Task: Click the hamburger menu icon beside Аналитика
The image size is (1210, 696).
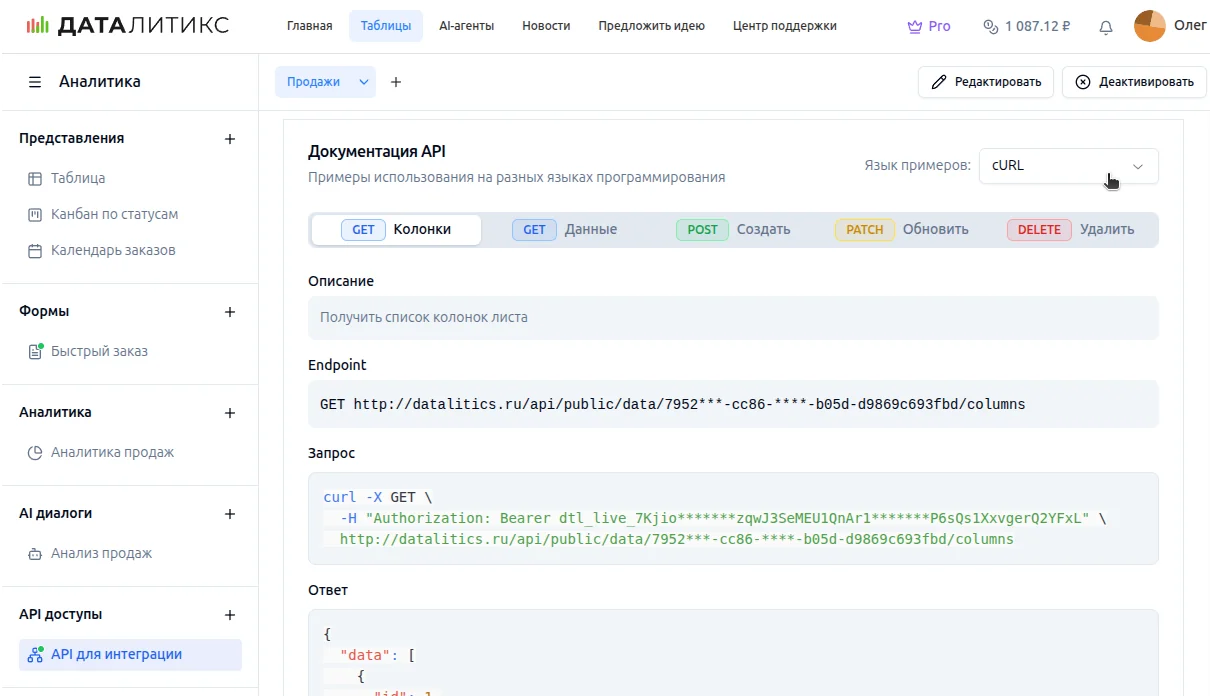Action: coord(35,82)
